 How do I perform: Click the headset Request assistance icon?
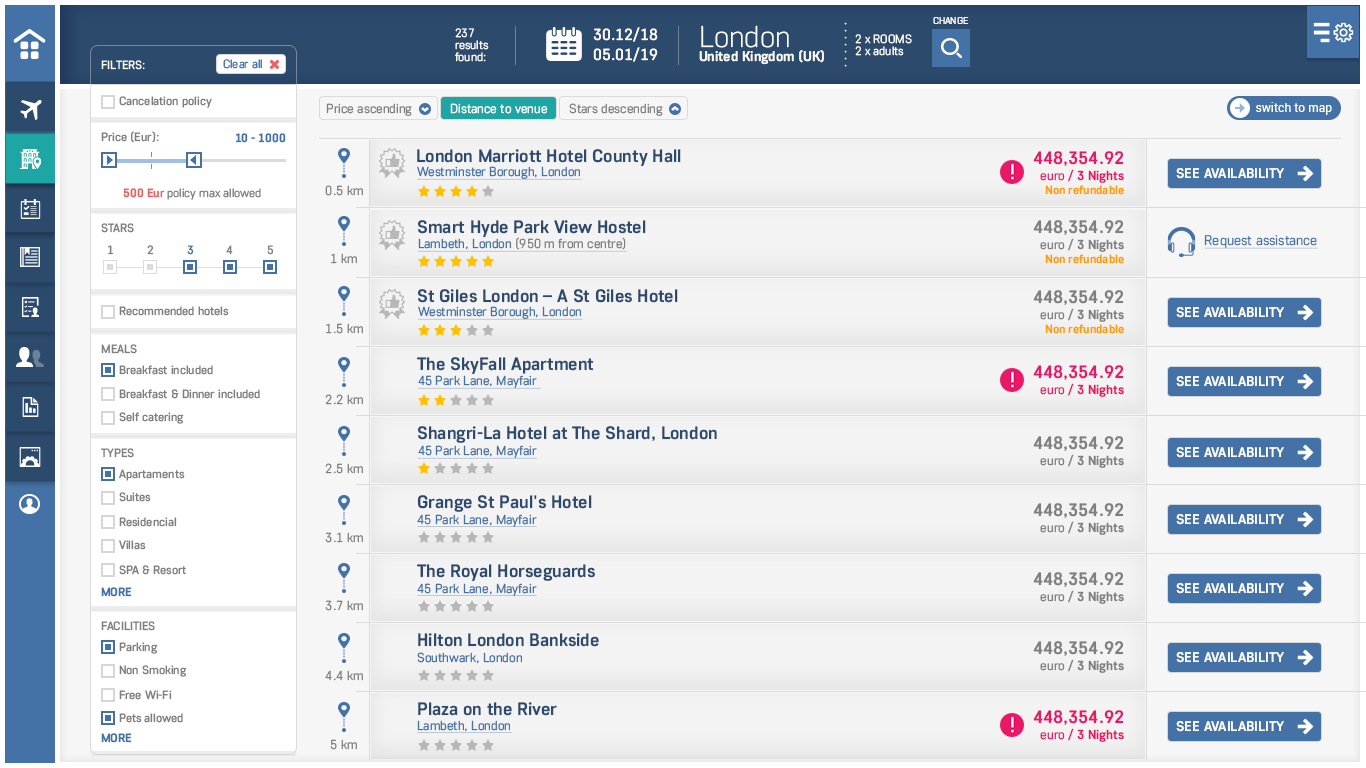click(1181, 242)
